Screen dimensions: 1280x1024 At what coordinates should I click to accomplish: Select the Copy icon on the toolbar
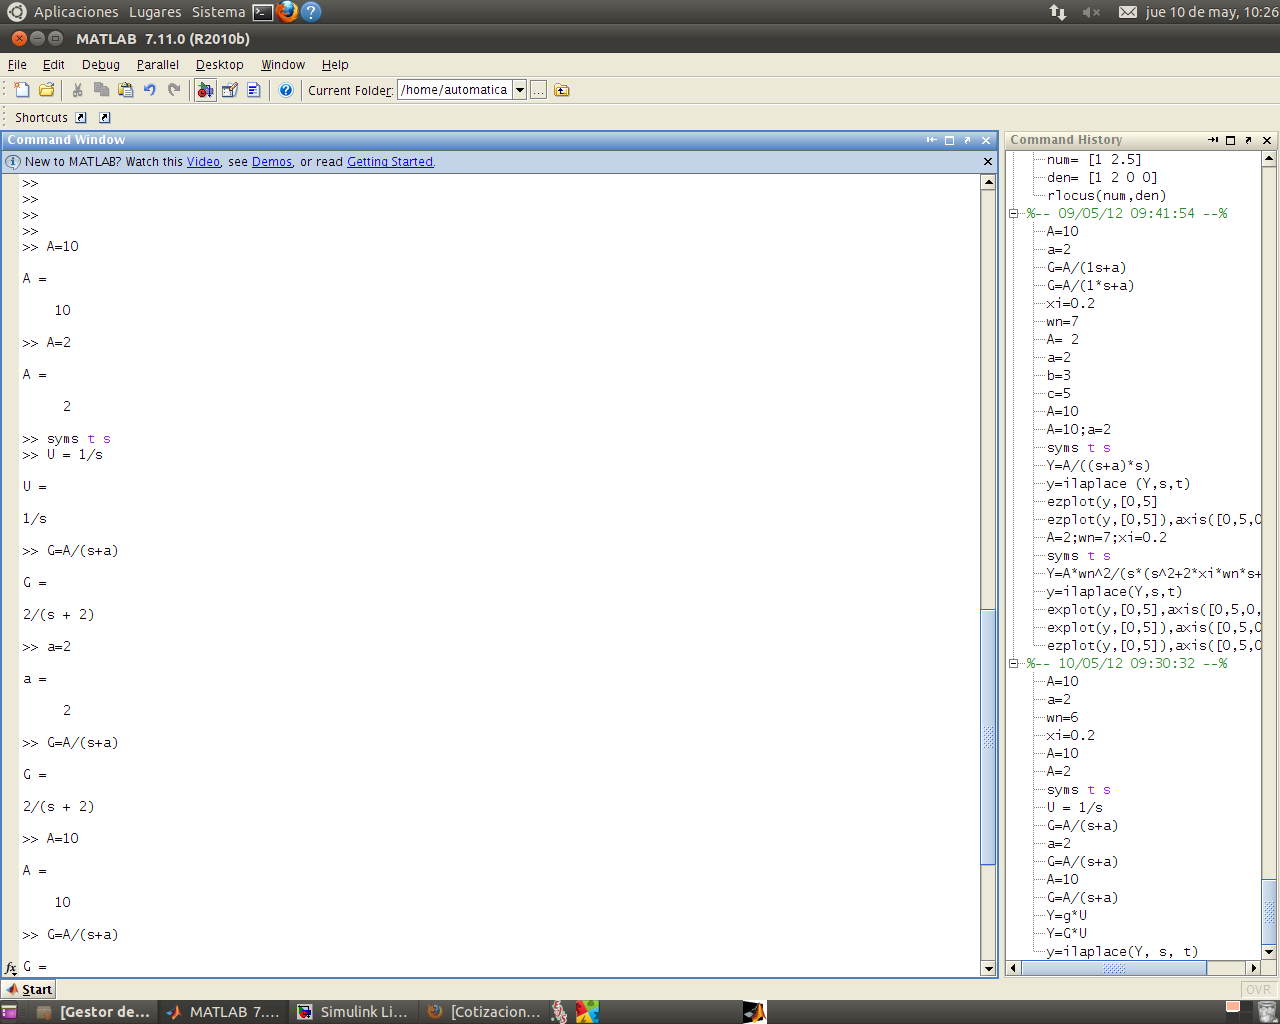(101, 90)
